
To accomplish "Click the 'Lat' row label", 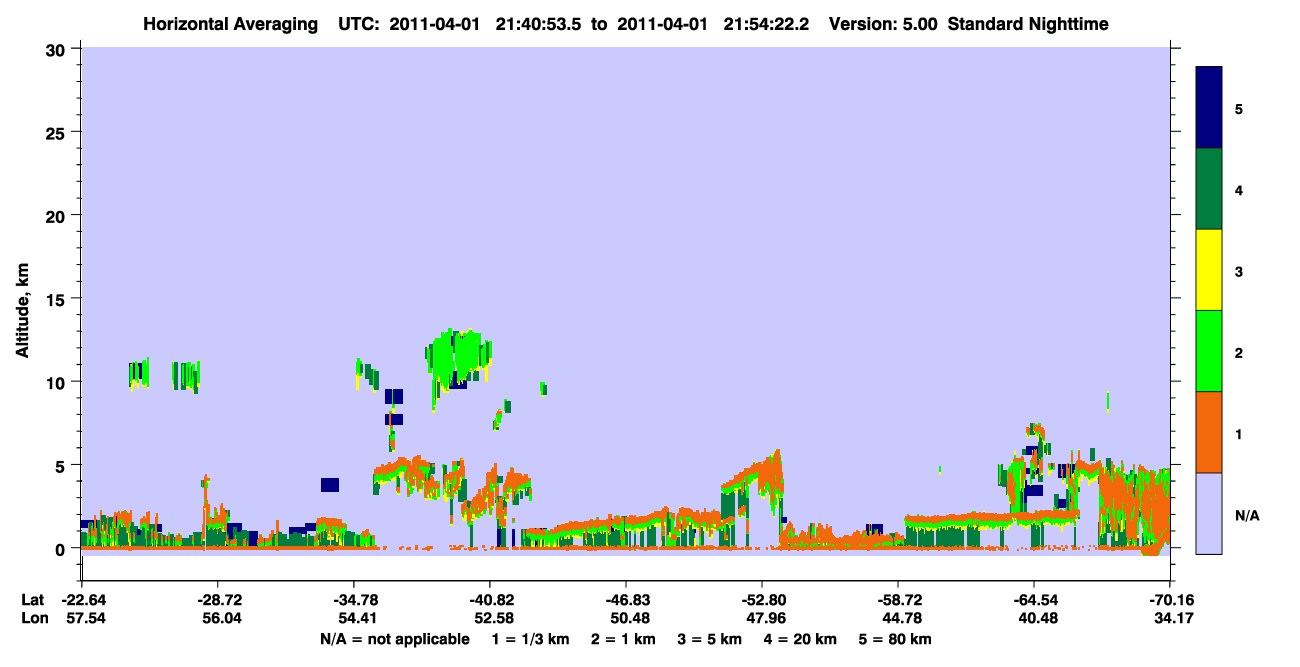I will 32,601.
